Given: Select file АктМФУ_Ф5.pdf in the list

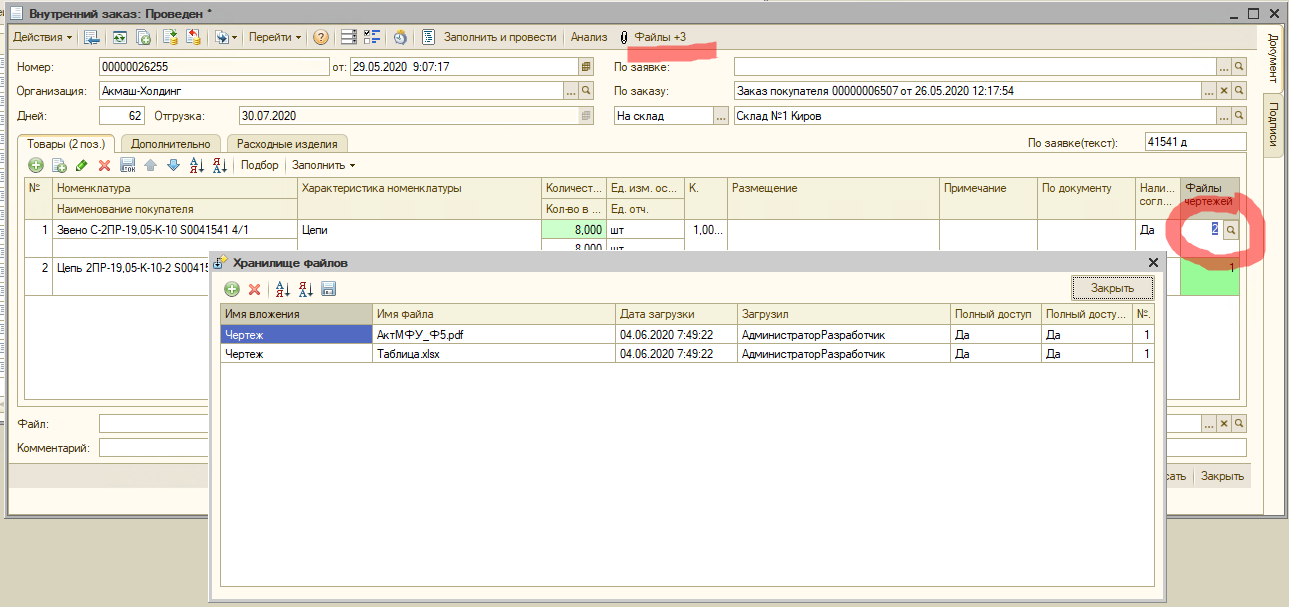Looking at the screenshot, I should pos(494,335).
